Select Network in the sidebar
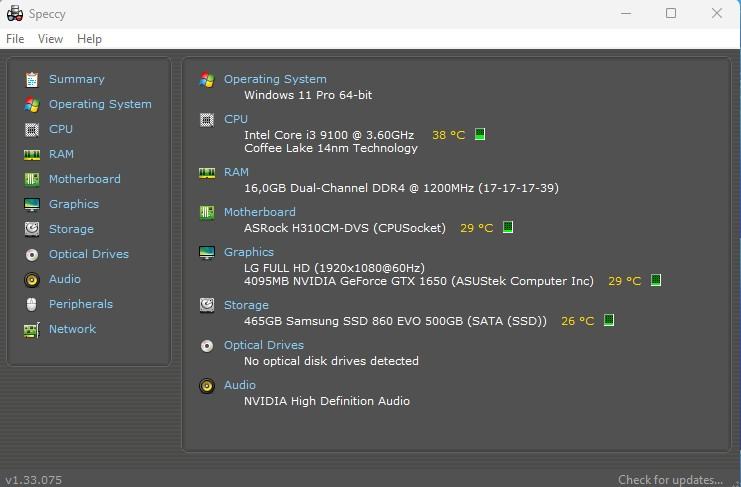The width and height of the screenshot is (741, 487). click(x=72, y=329)
